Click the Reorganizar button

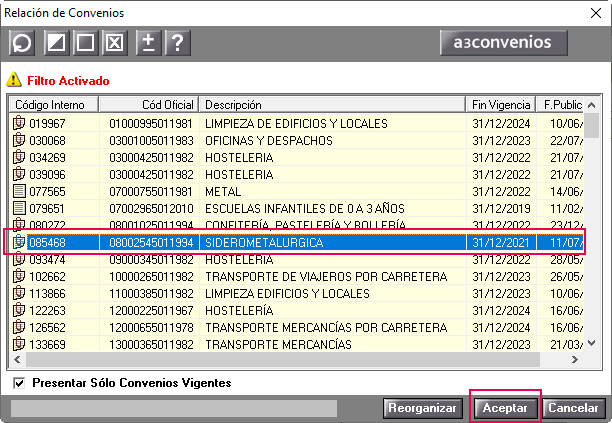pos(423,408)
